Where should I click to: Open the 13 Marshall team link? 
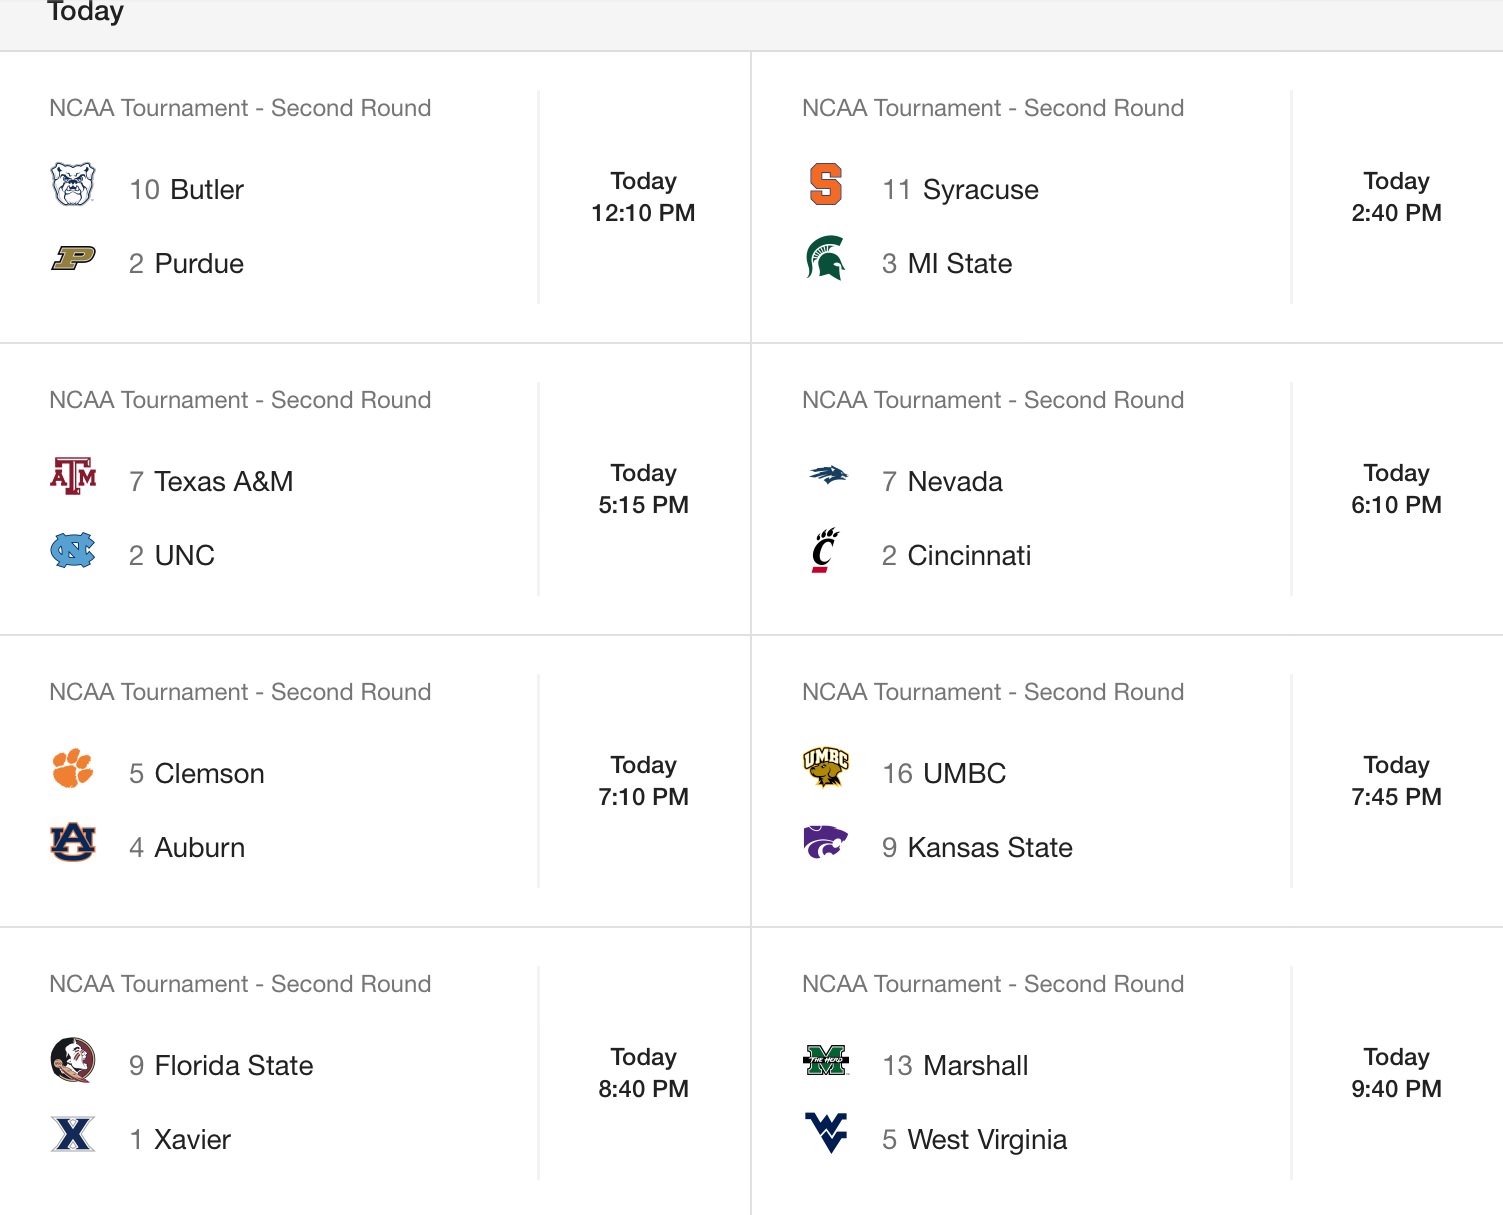pyautogui.click(x=955, y=1065)
